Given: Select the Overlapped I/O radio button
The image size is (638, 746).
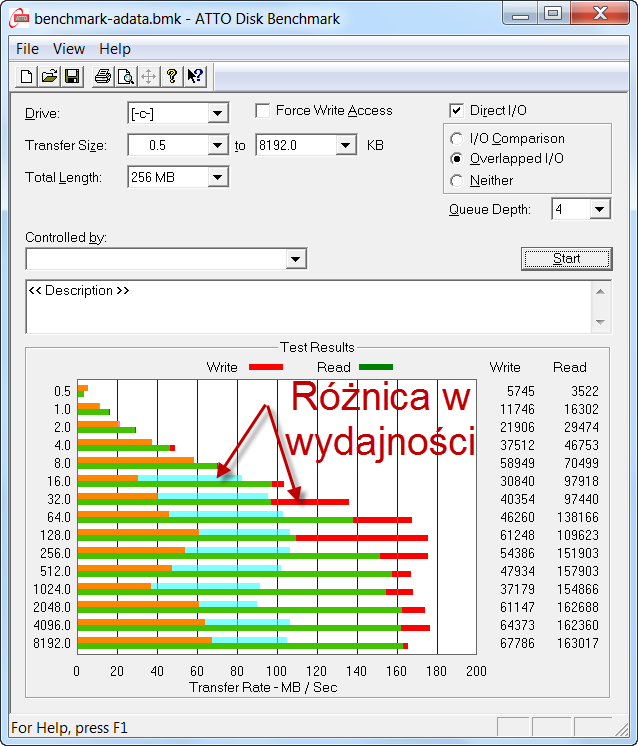Looking at the screenshot, I should 456,158.
